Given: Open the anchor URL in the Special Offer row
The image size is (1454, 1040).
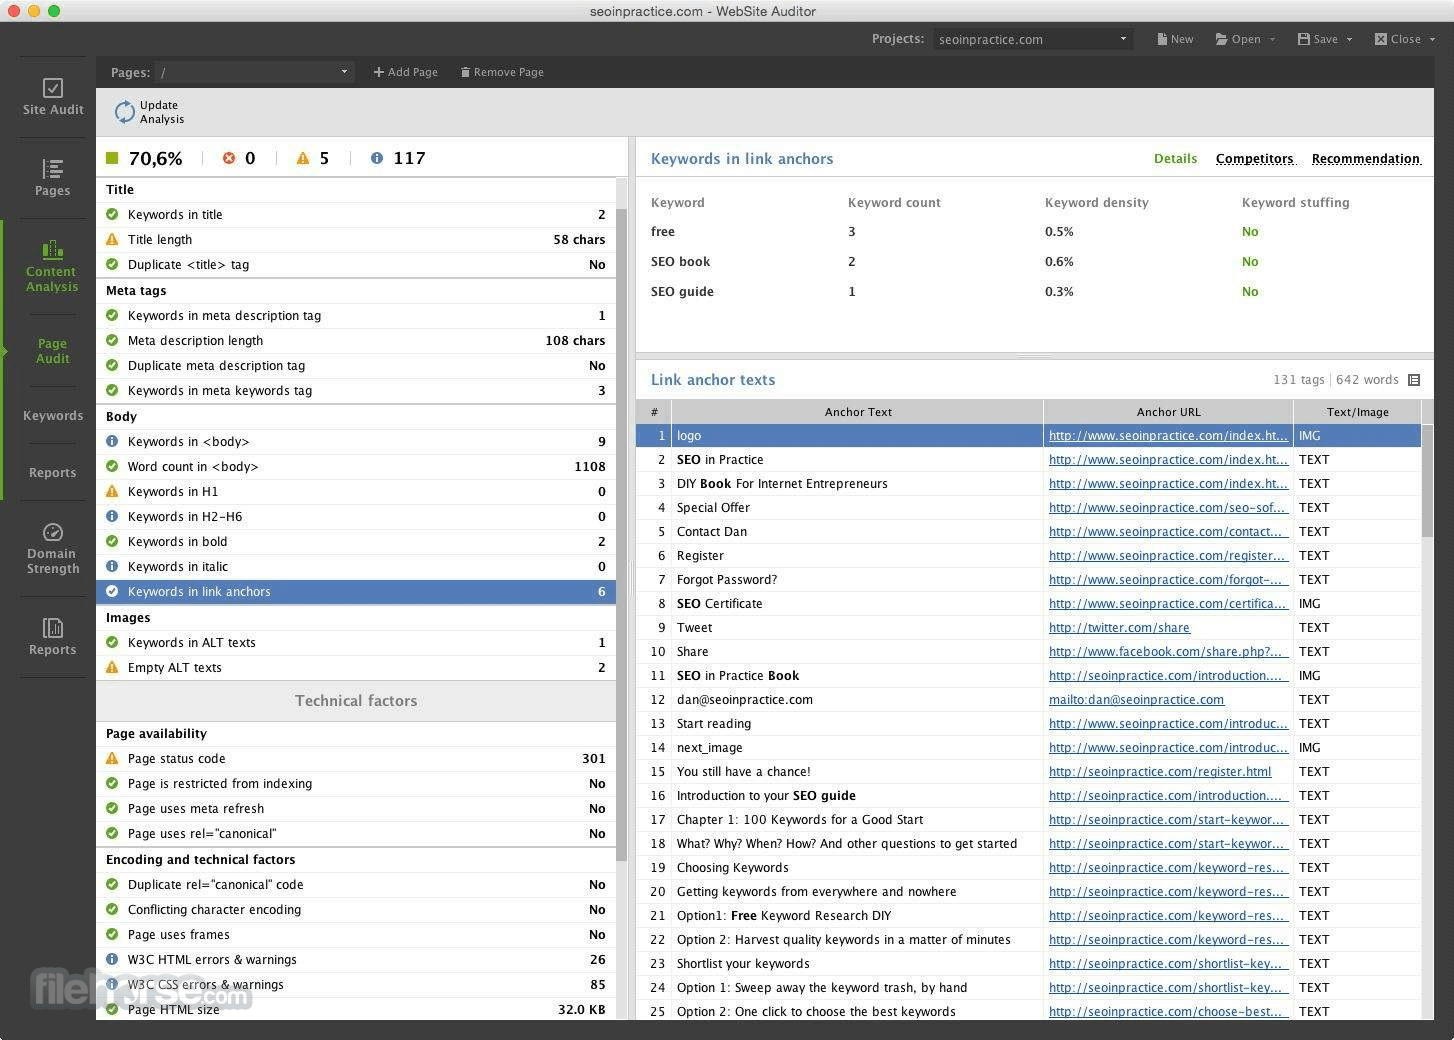Looking at the screenshot, I should coord(1167,508).
